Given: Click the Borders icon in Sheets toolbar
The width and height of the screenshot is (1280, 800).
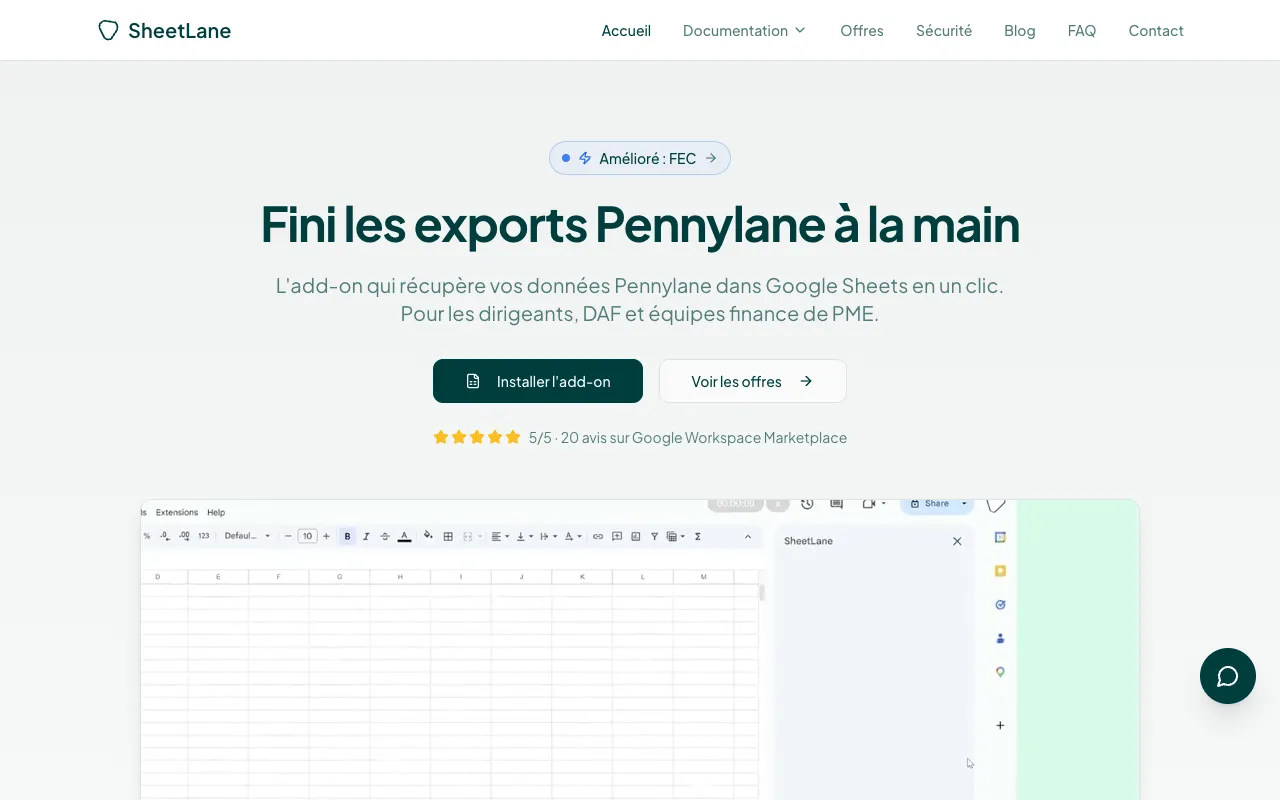Looking at the screenshot, I should pyautogui.click(x=448, y=536).
